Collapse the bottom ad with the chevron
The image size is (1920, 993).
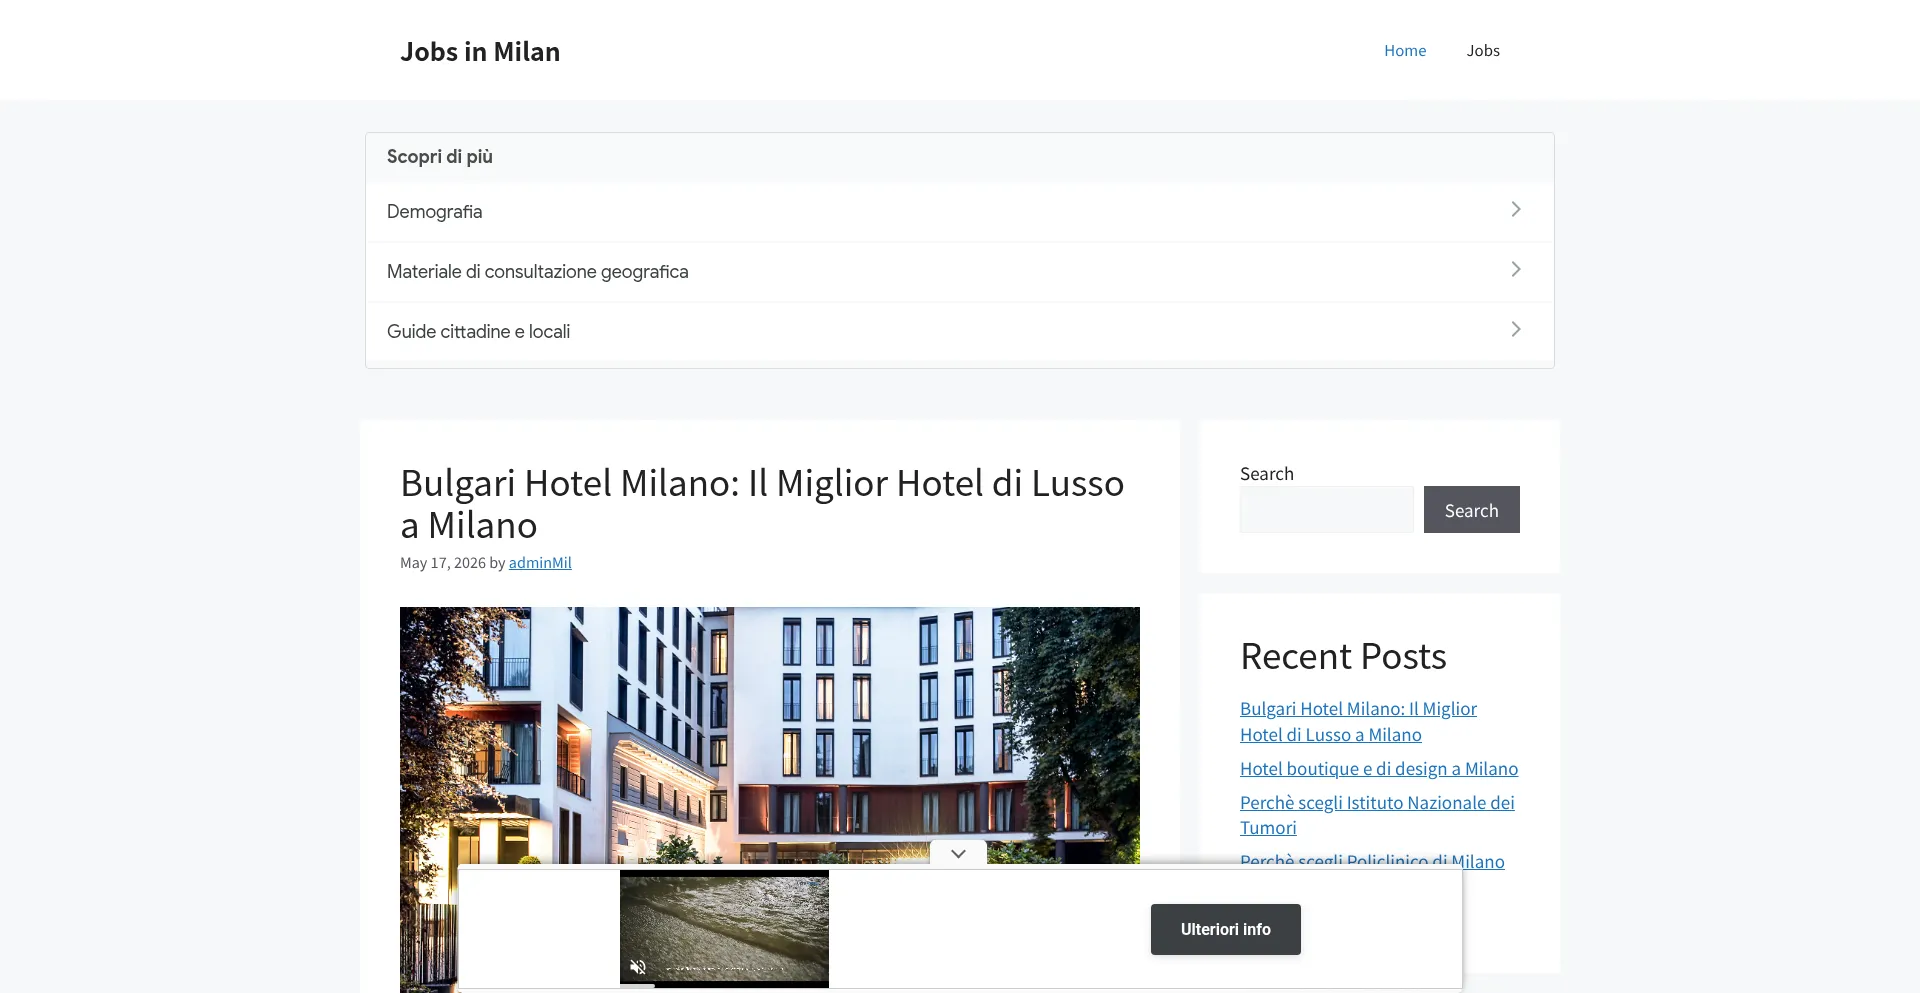coord(958,853)
